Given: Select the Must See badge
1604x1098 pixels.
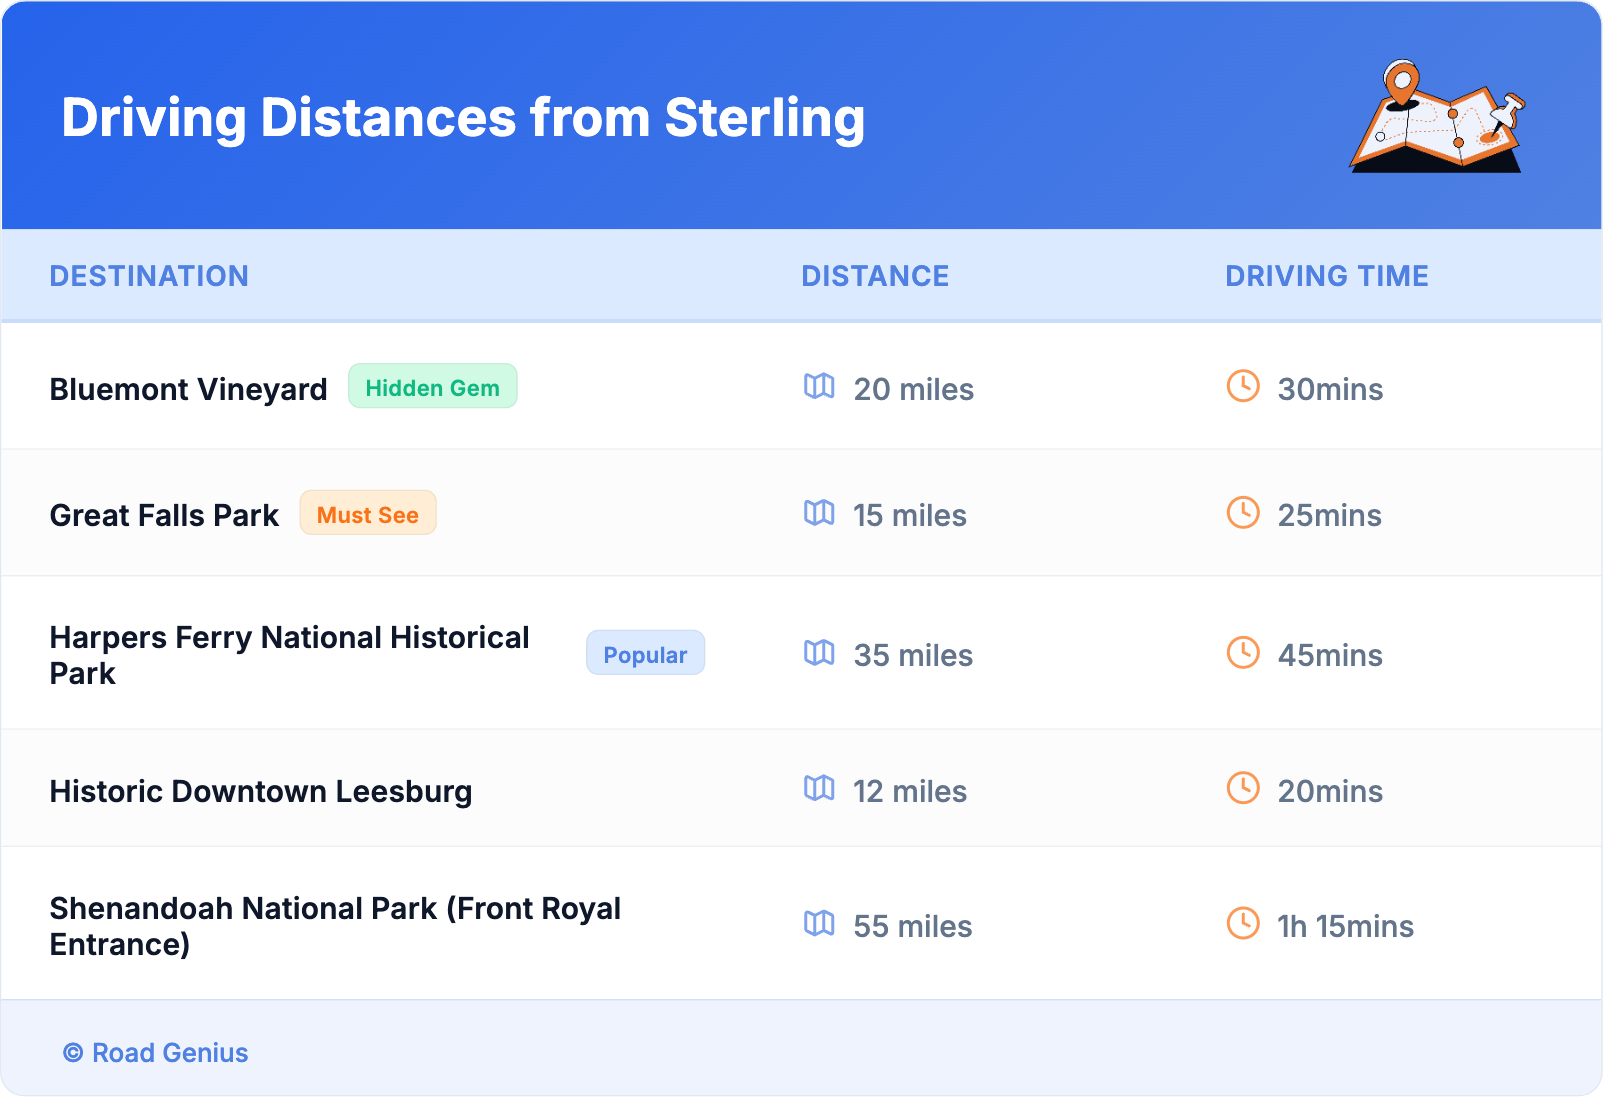Looking at the screenshot, I should coord(367,514).
